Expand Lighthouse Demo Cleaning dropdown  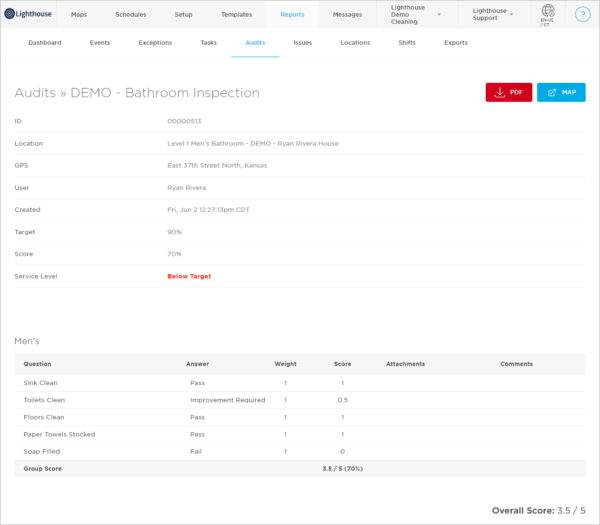coord(416,15)
